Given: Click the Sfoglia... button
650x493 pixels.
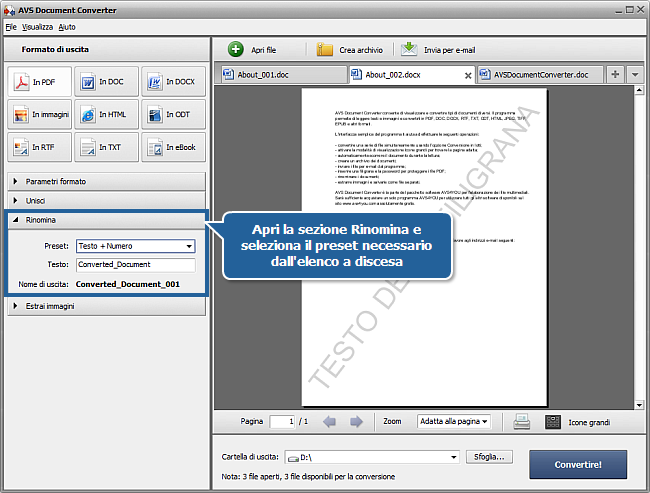Looking at the screenshot, I should tap(489, 457).
